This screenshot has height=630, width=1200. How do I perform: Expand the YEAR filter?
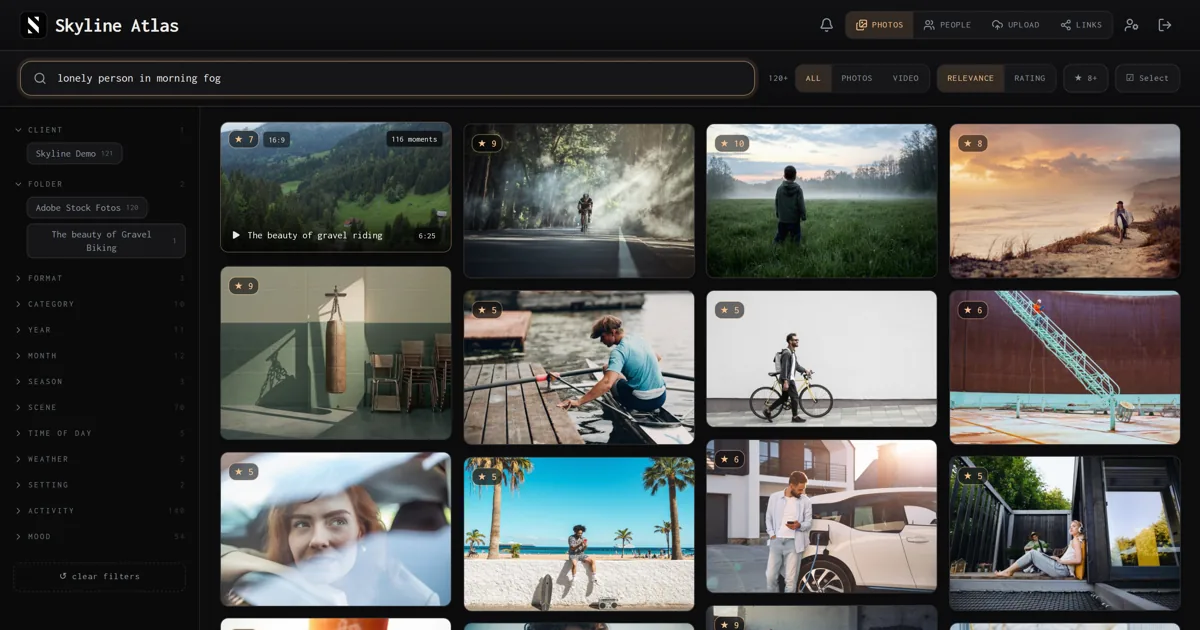100,330
